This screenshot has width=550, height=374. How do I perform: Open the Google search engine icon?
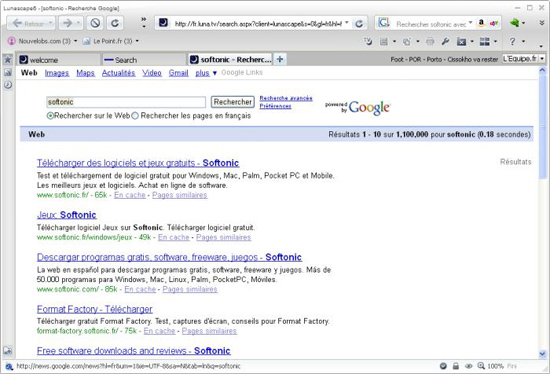click(x=383, y=23)
